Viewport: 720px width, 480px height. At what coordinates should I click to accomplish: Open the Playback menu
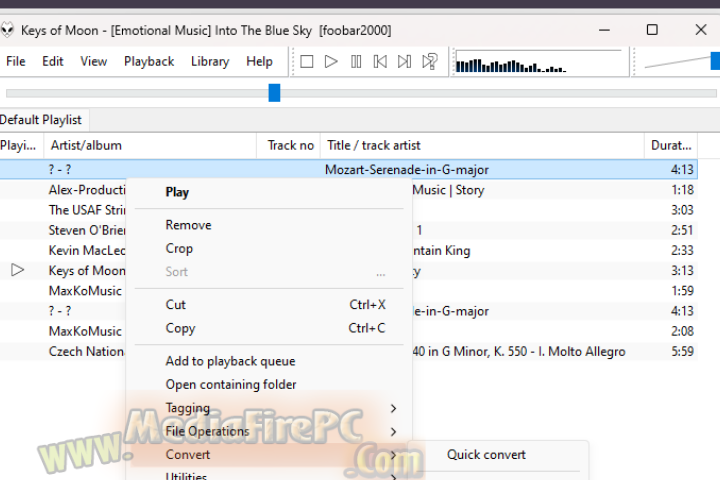tap(149, 62)
